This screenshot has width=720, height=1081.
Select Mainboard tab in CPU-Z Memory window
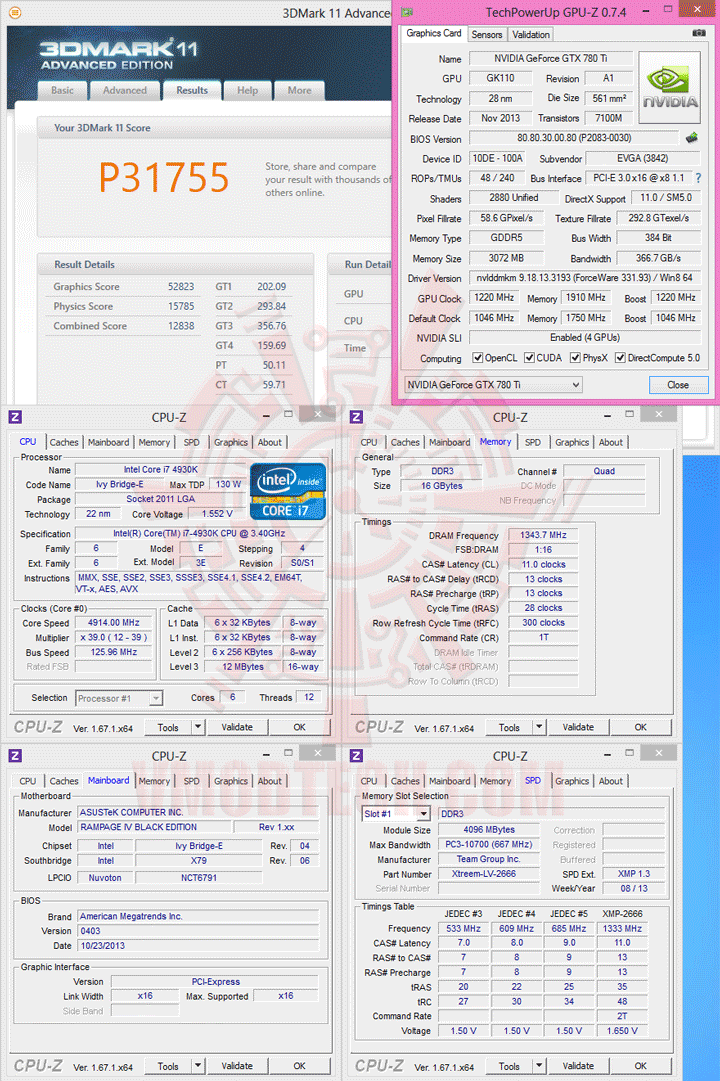(x=450, y=443)
